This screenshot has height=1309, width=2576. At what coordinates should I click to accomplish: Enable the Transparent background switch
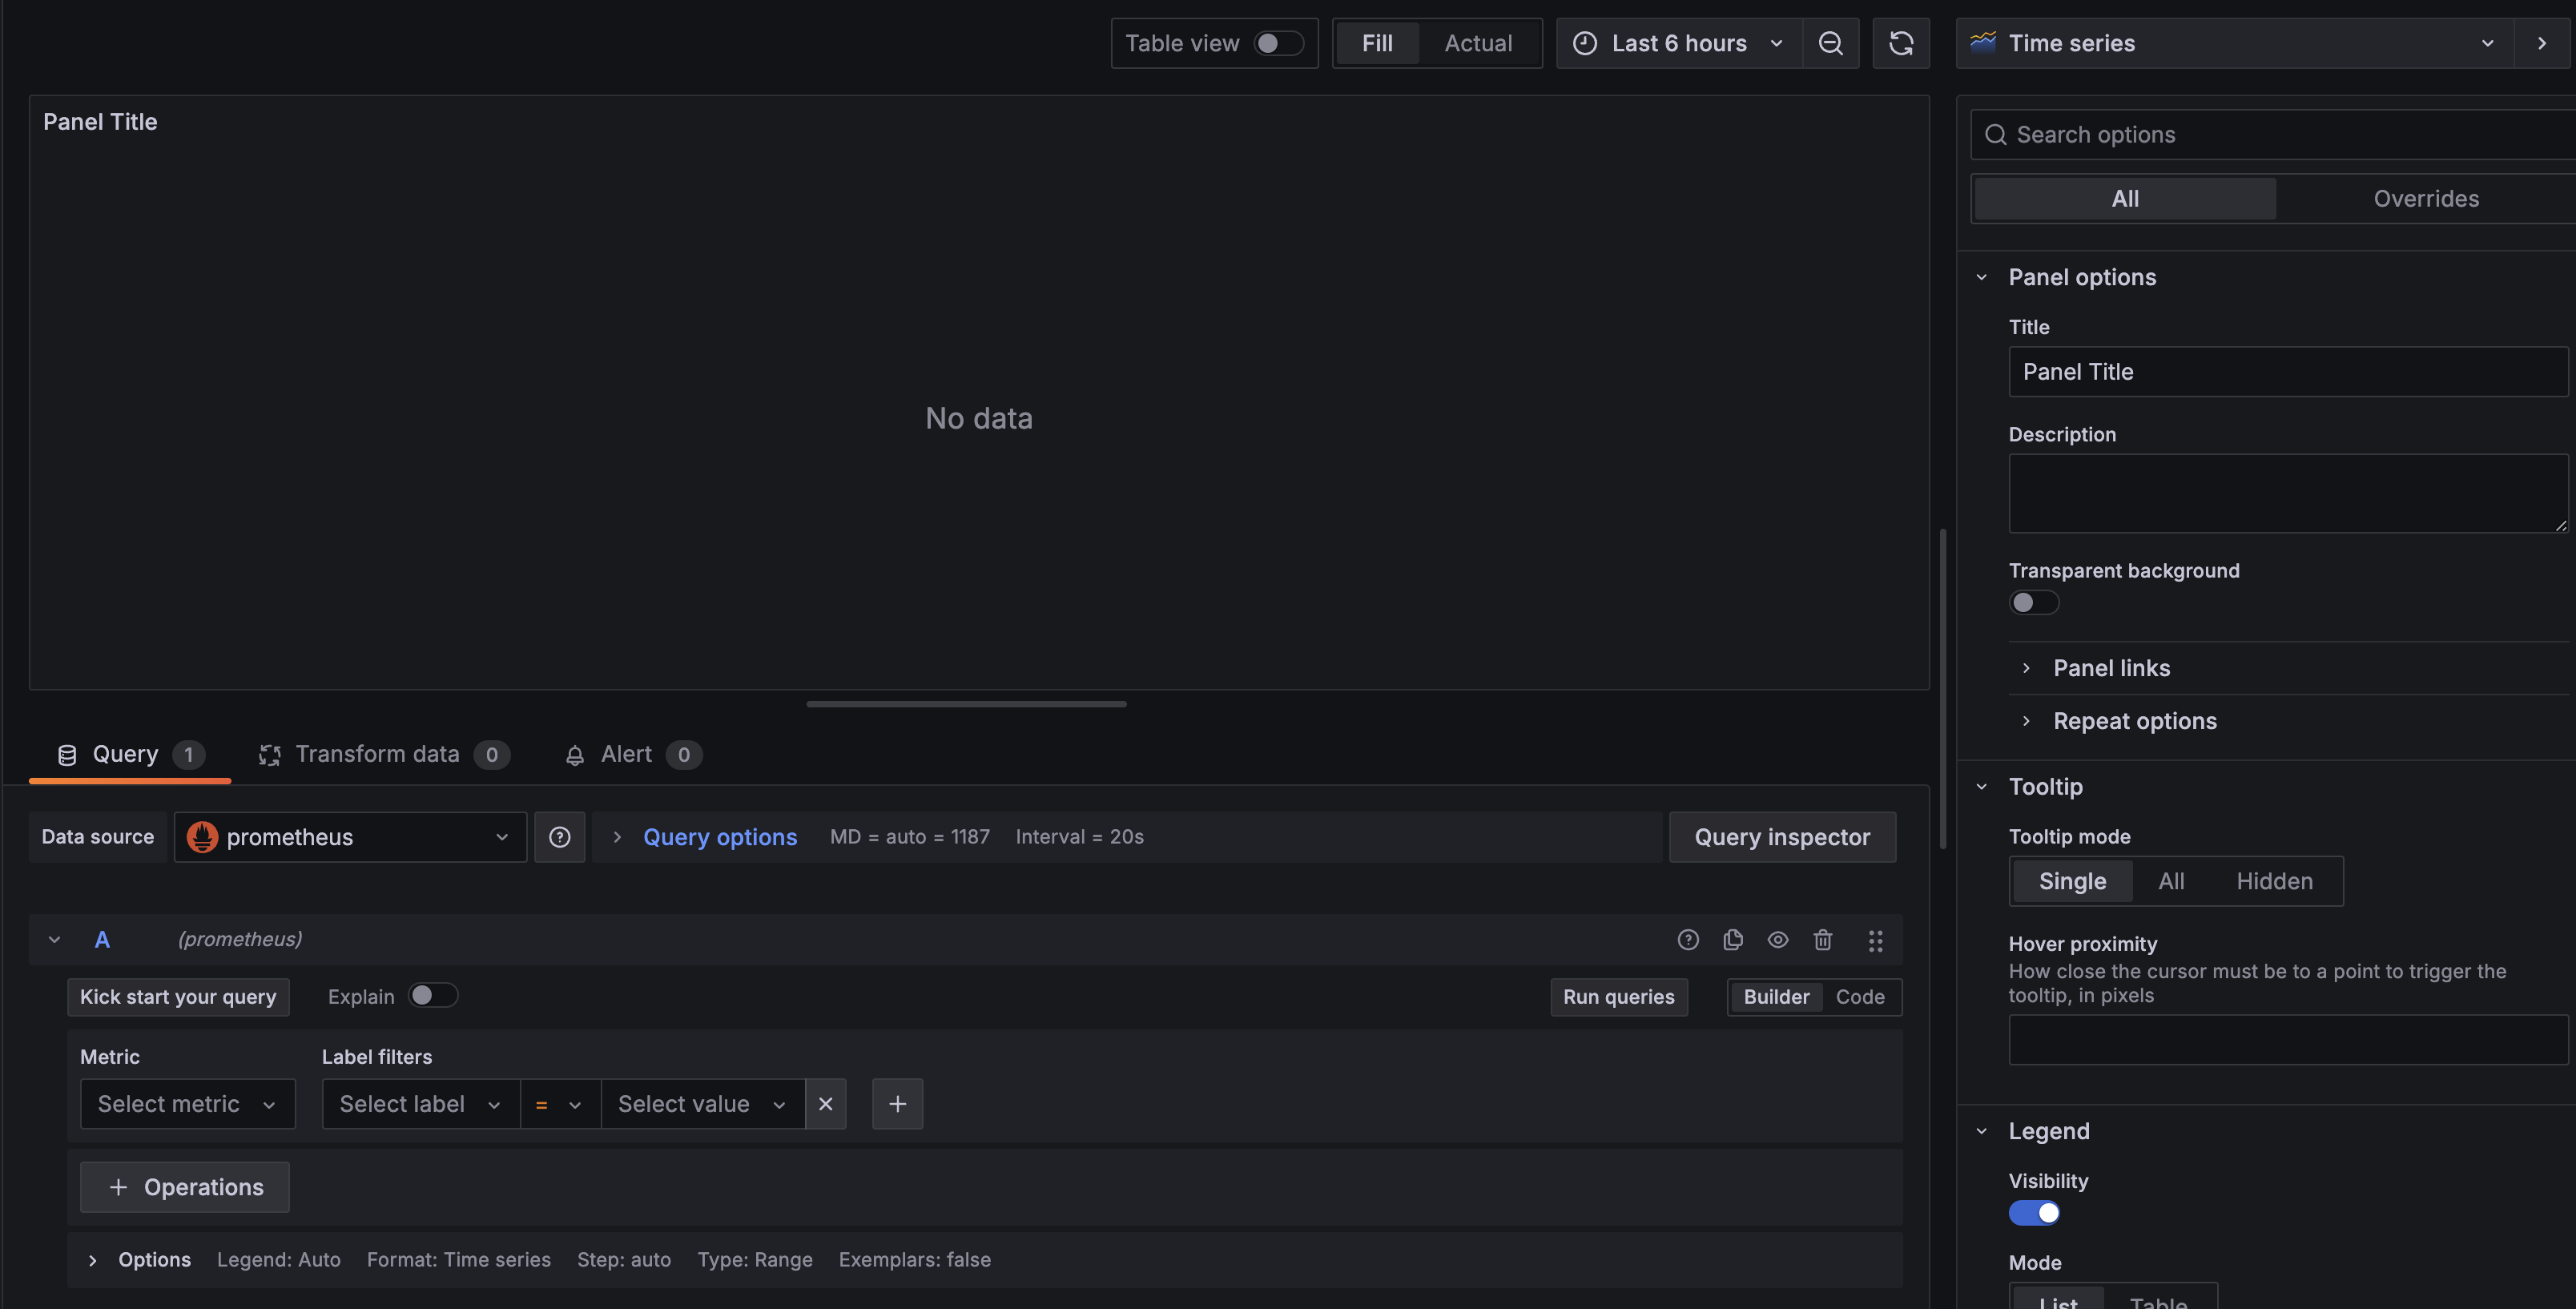click(x=2034, y=602)
